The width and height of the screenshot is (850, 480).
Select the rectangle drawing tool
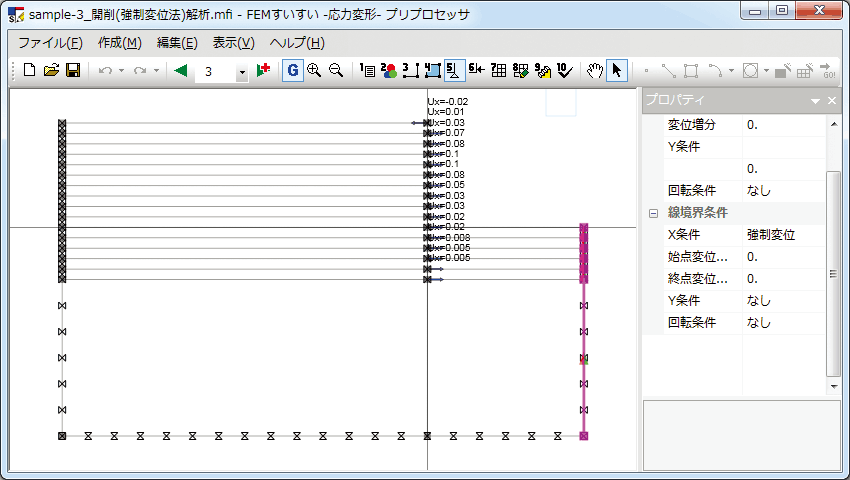click(691, 71)
